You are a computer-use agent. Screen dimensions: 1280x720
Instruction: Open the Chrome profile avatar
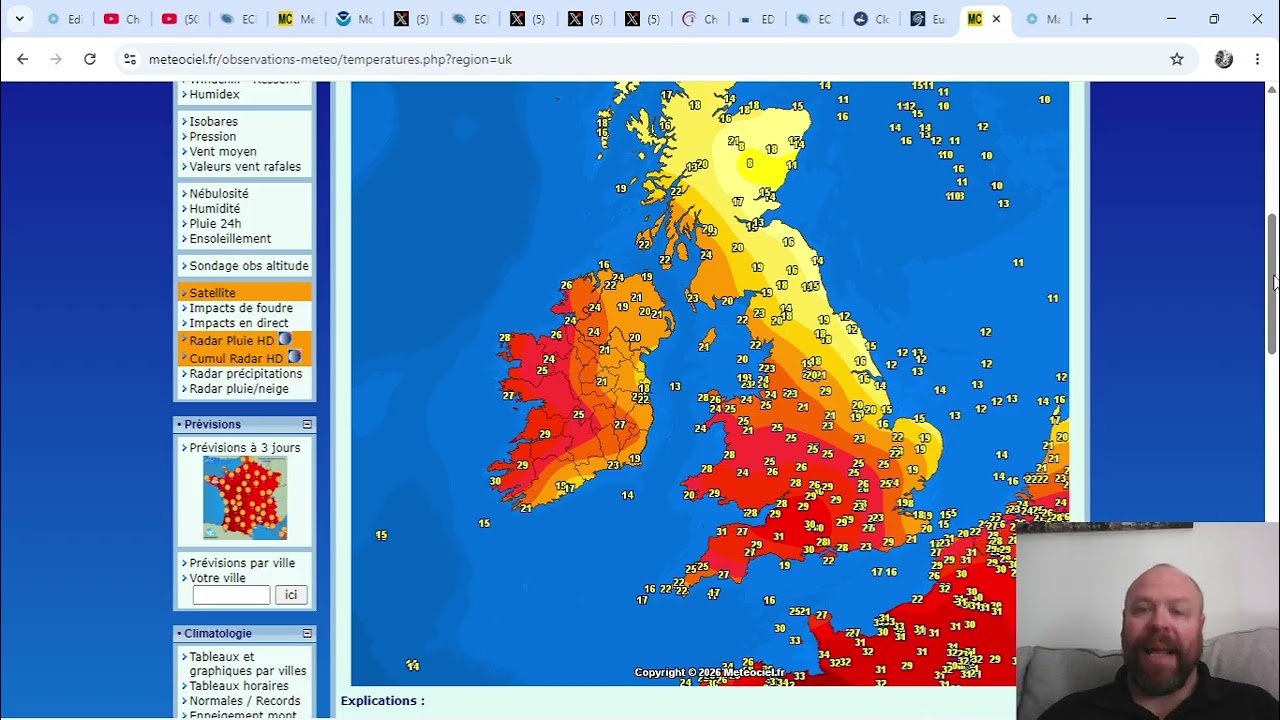click(x=1224, y=59)
